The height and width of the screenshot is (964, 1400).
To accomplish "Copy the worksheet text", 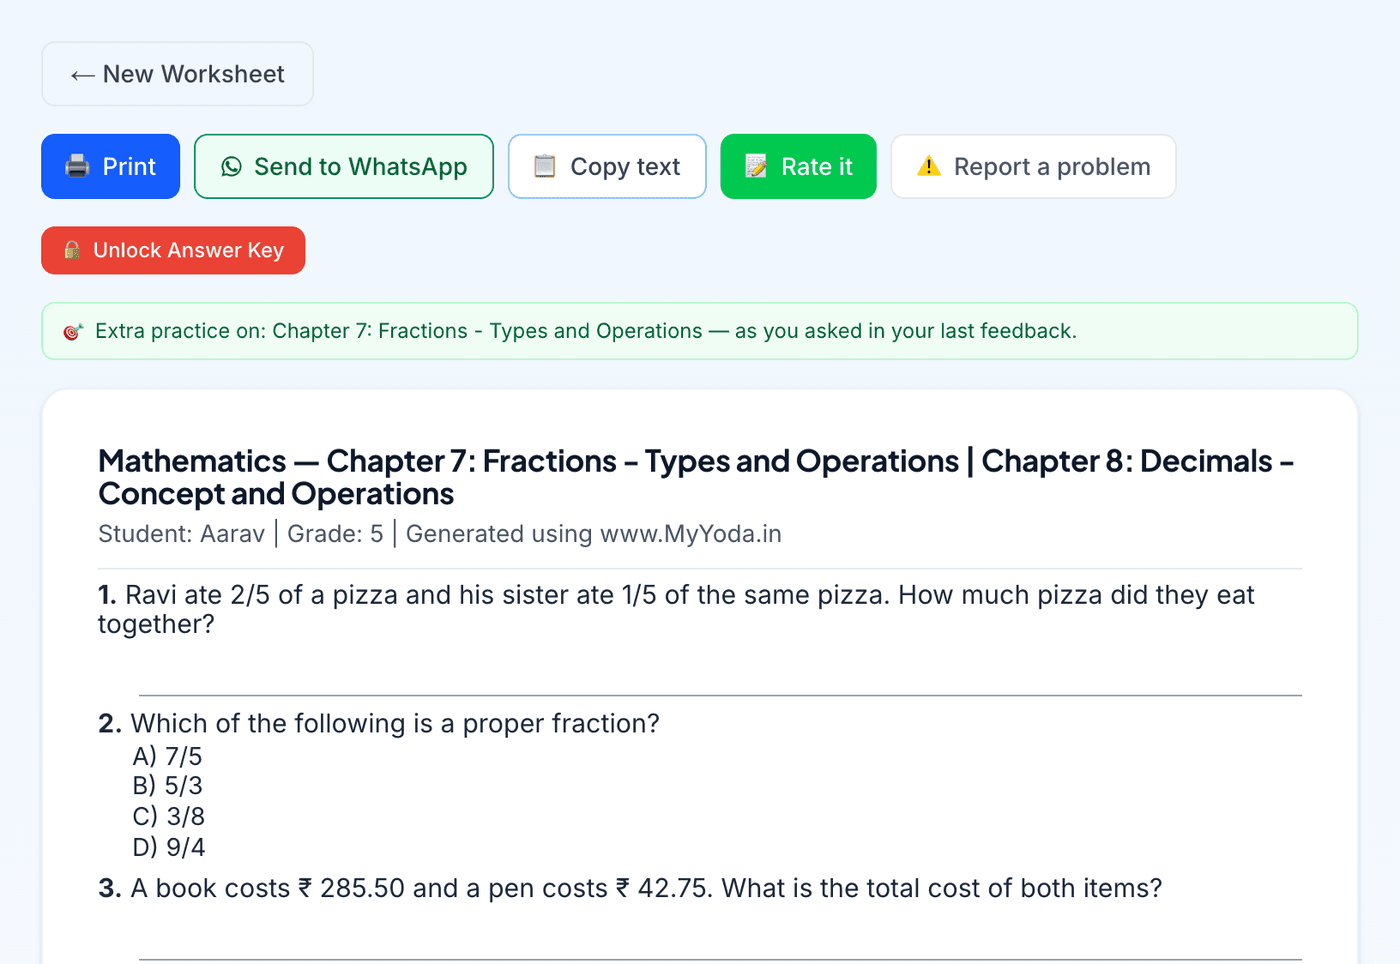I will point(607,166).
